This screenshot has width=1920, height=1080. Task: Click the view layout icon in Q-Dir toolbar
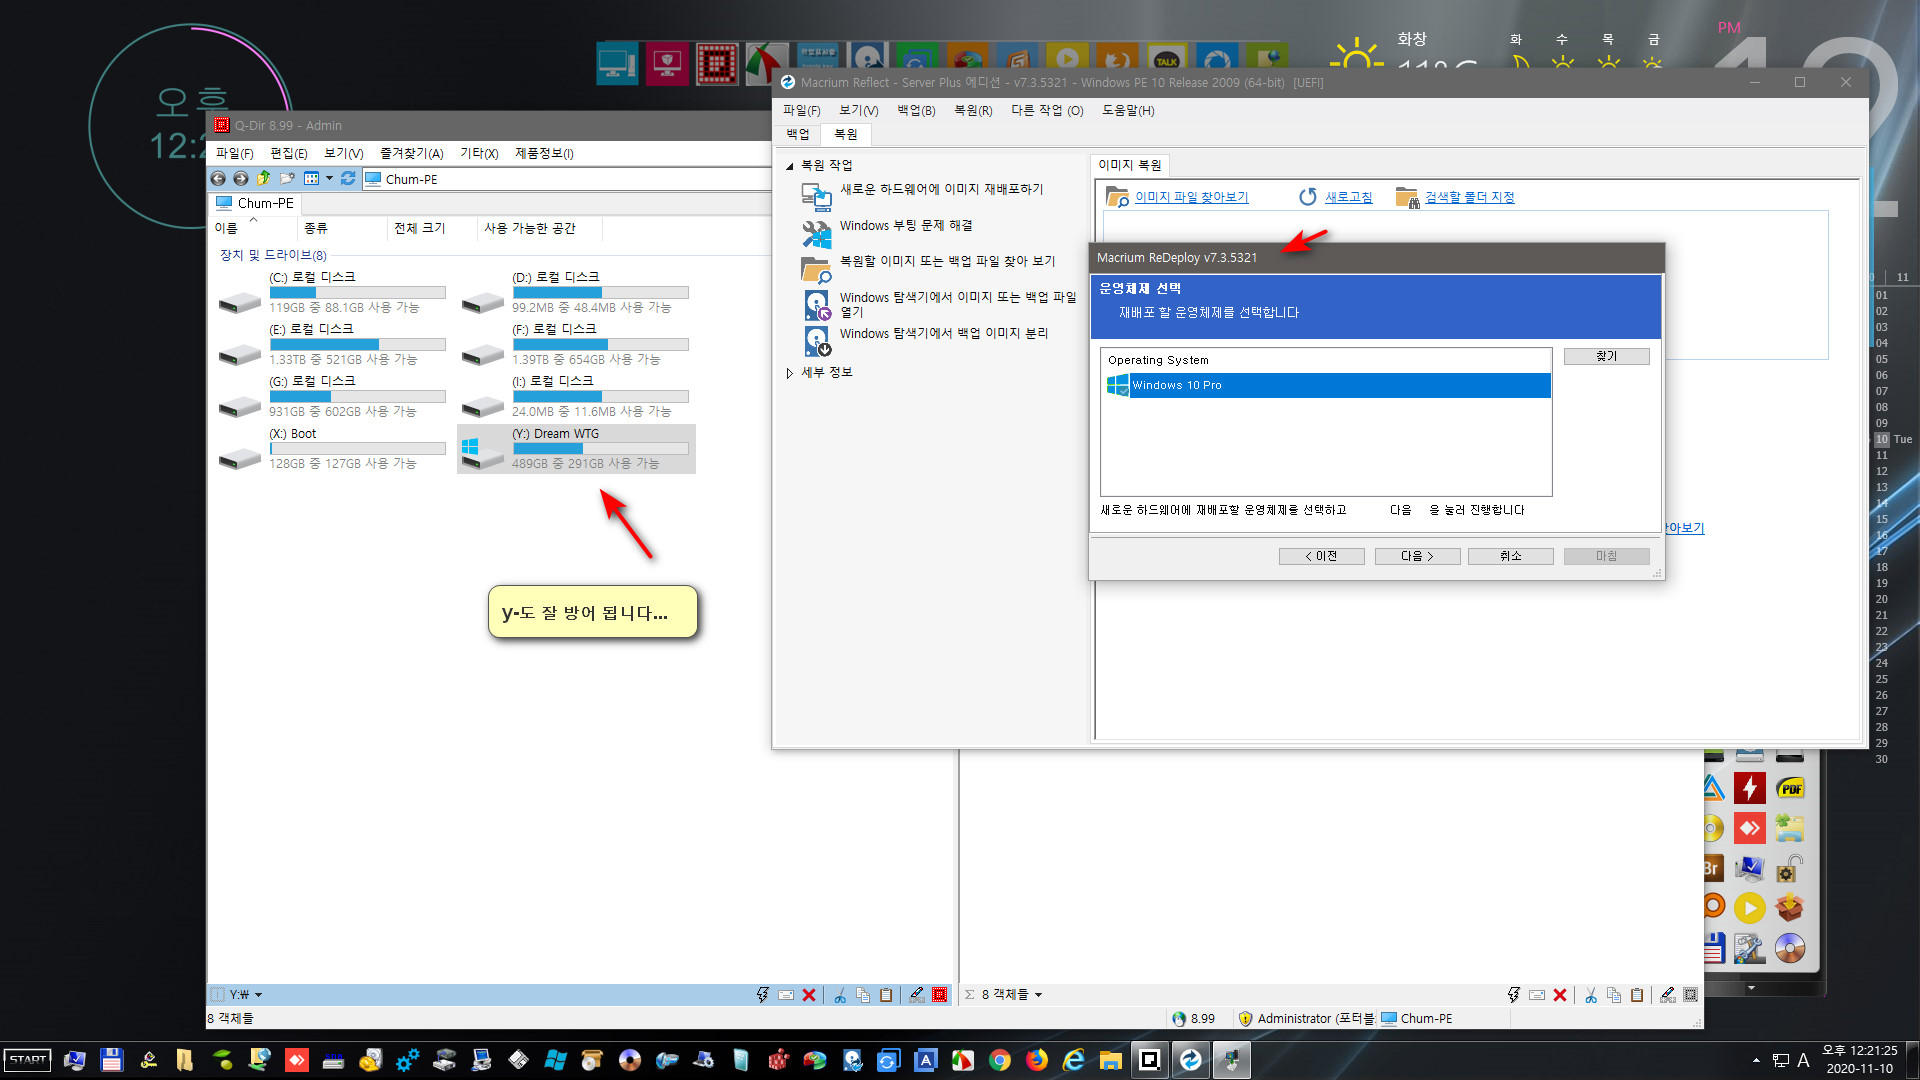(311, 179)
